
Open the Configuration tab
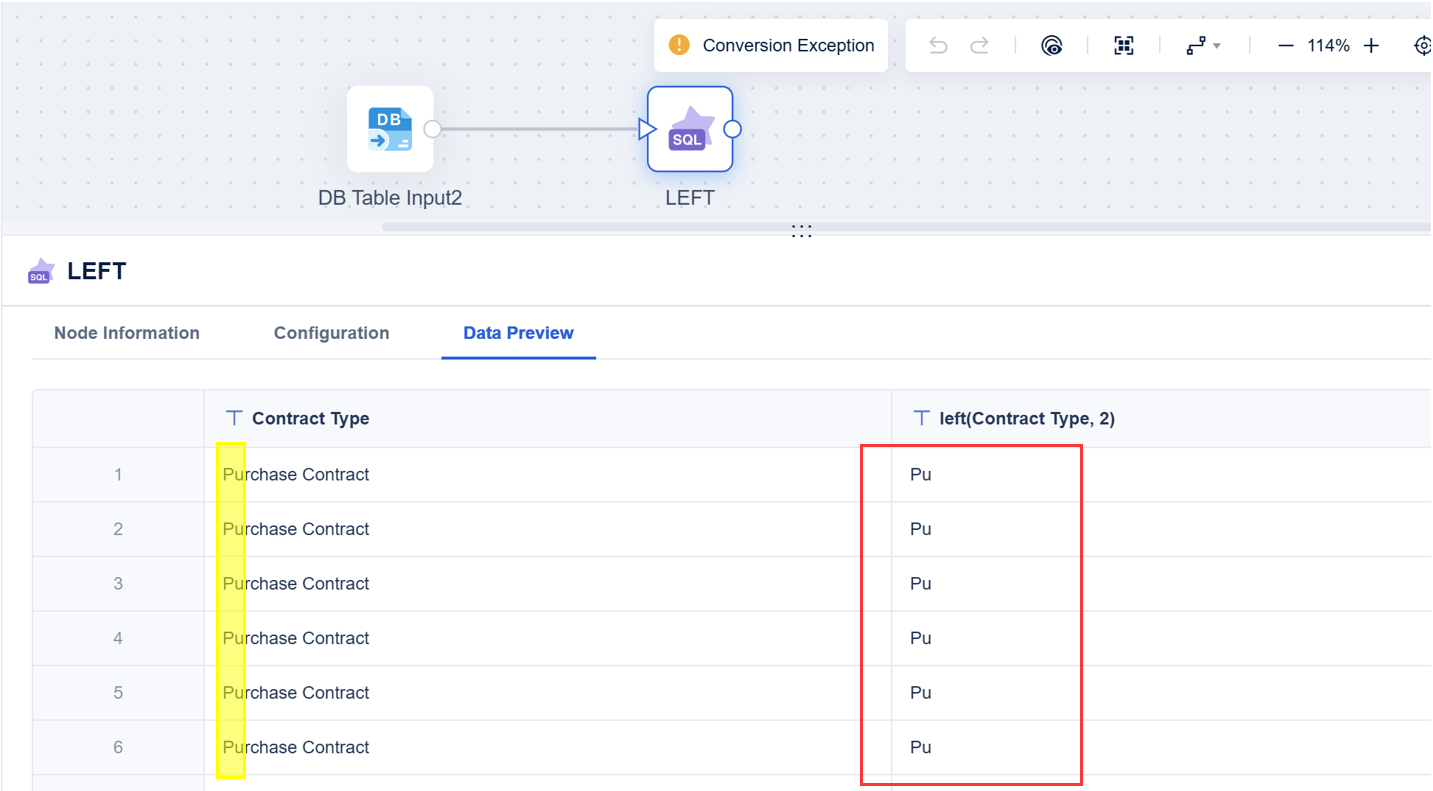coord(331,333)
